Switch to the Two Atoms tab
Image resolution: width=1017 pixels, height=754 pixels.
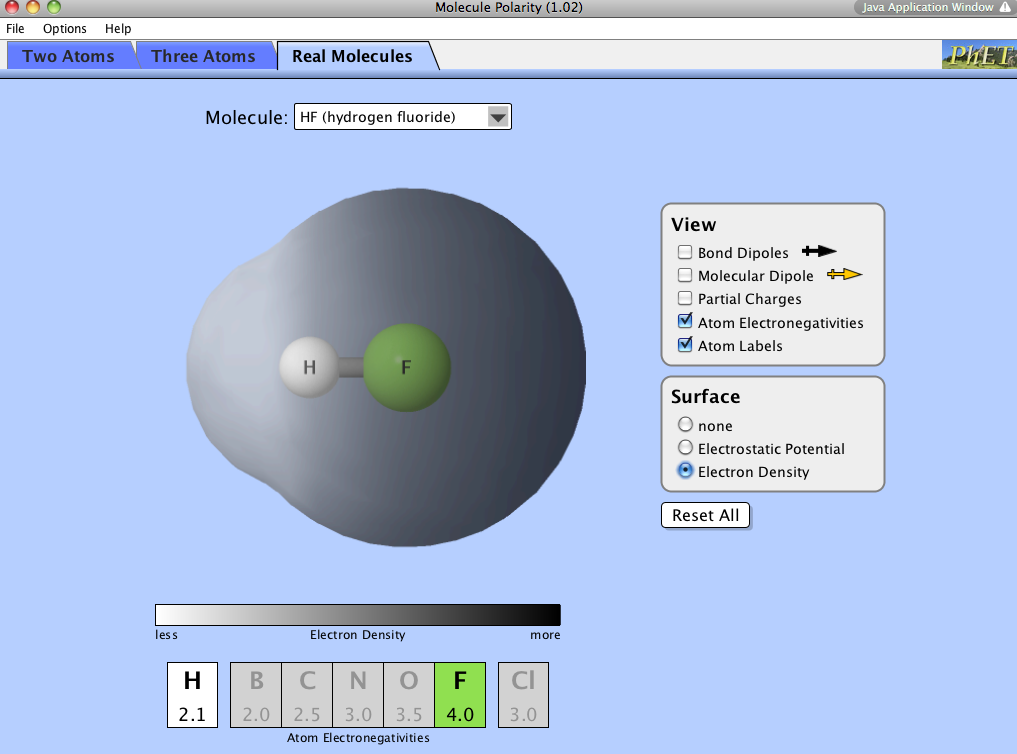pyautogui.click(x=68, y=56)
